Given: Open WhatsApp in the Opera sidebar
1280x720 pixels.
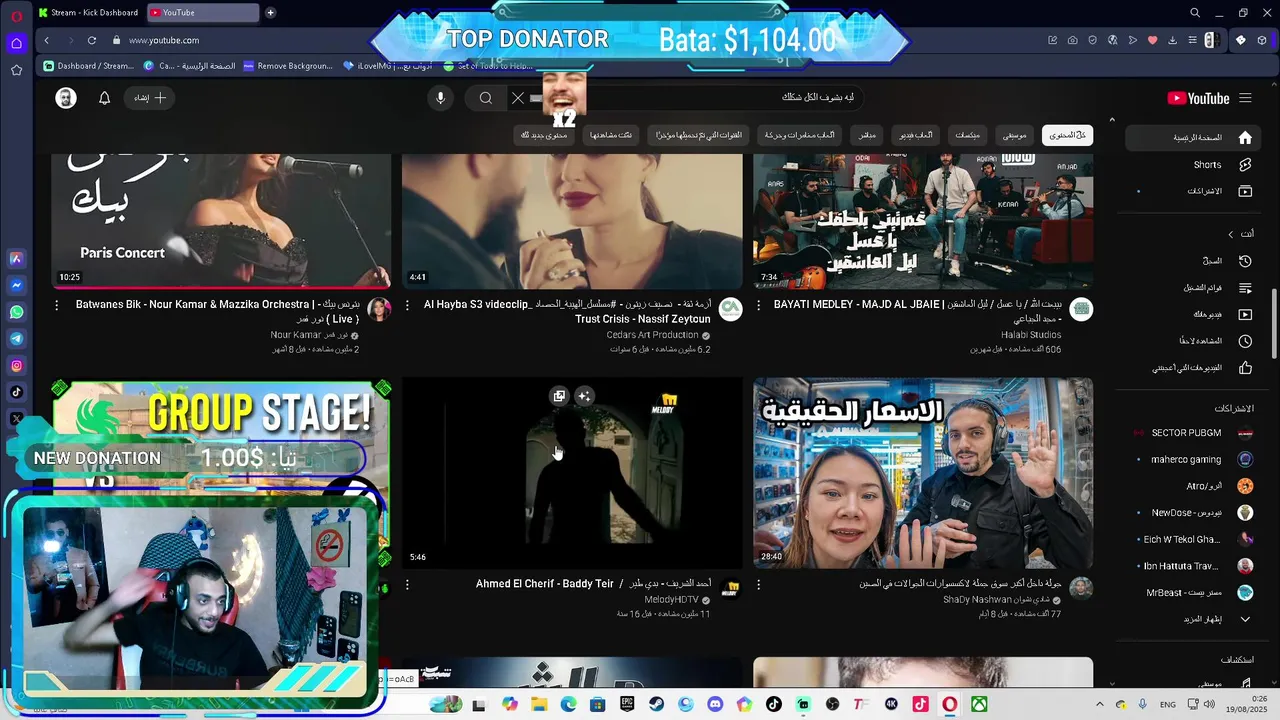Looking at the screenshot, I should pyautogui.click(x=16, y=312).
